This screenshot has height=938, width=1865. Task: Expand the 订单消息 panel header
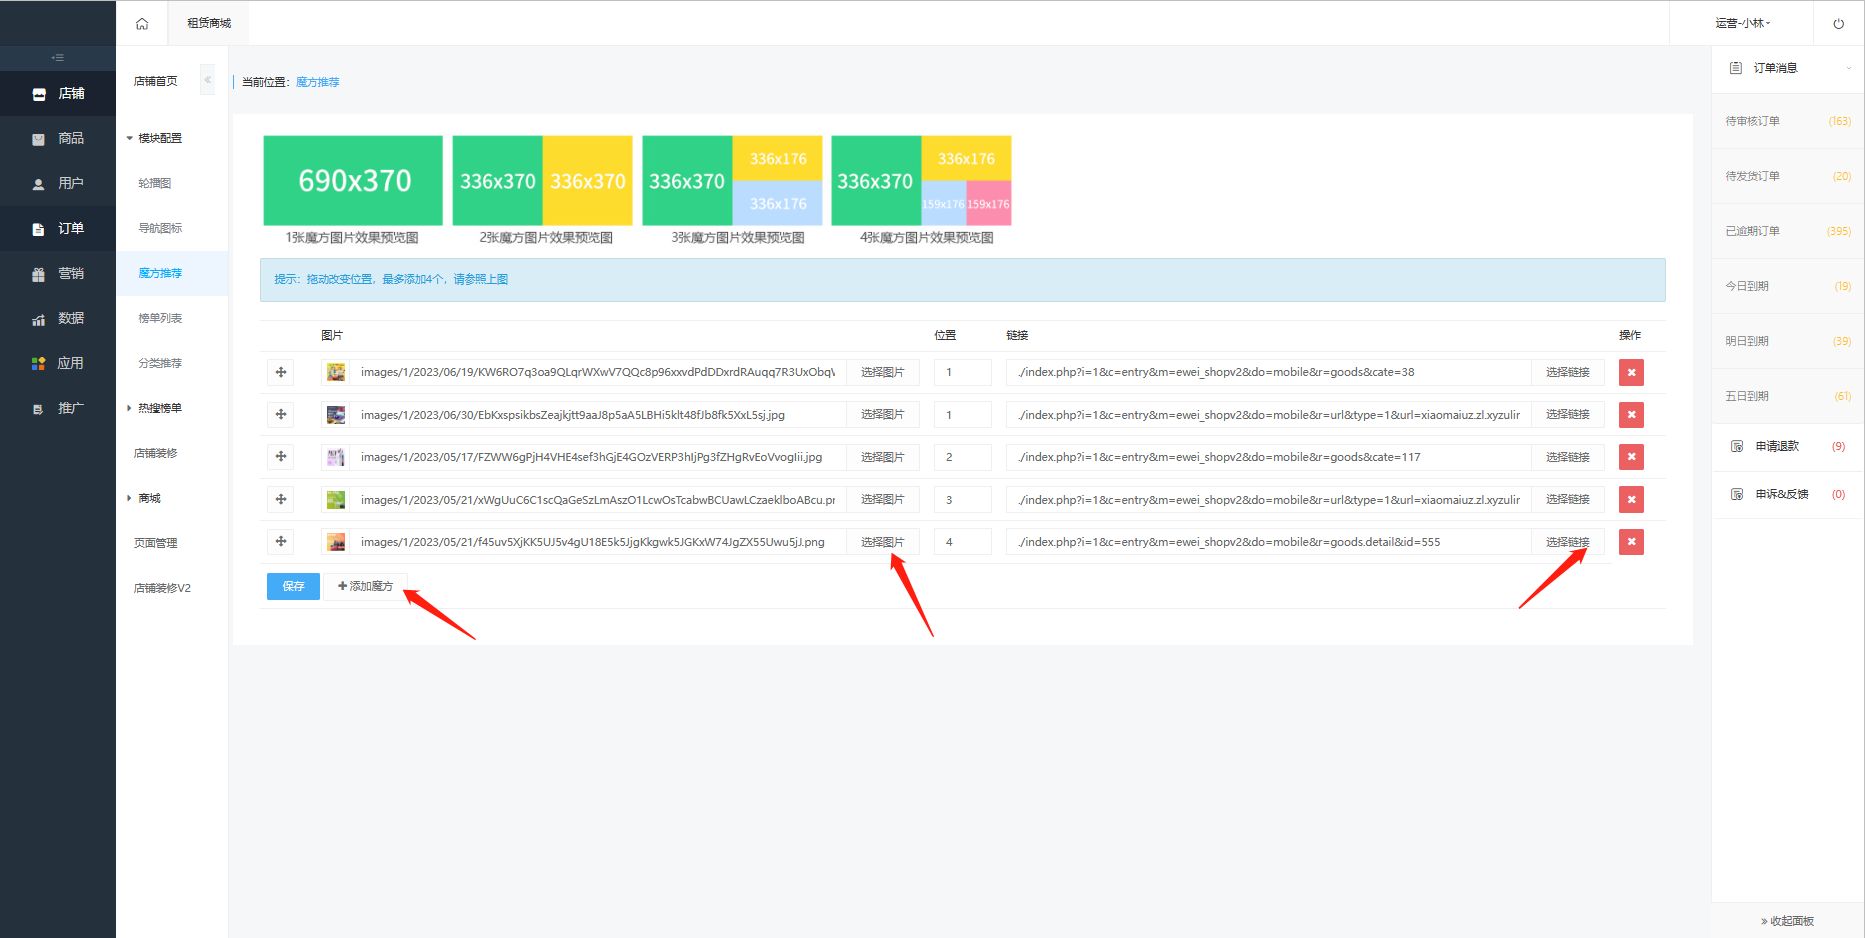1788,68
